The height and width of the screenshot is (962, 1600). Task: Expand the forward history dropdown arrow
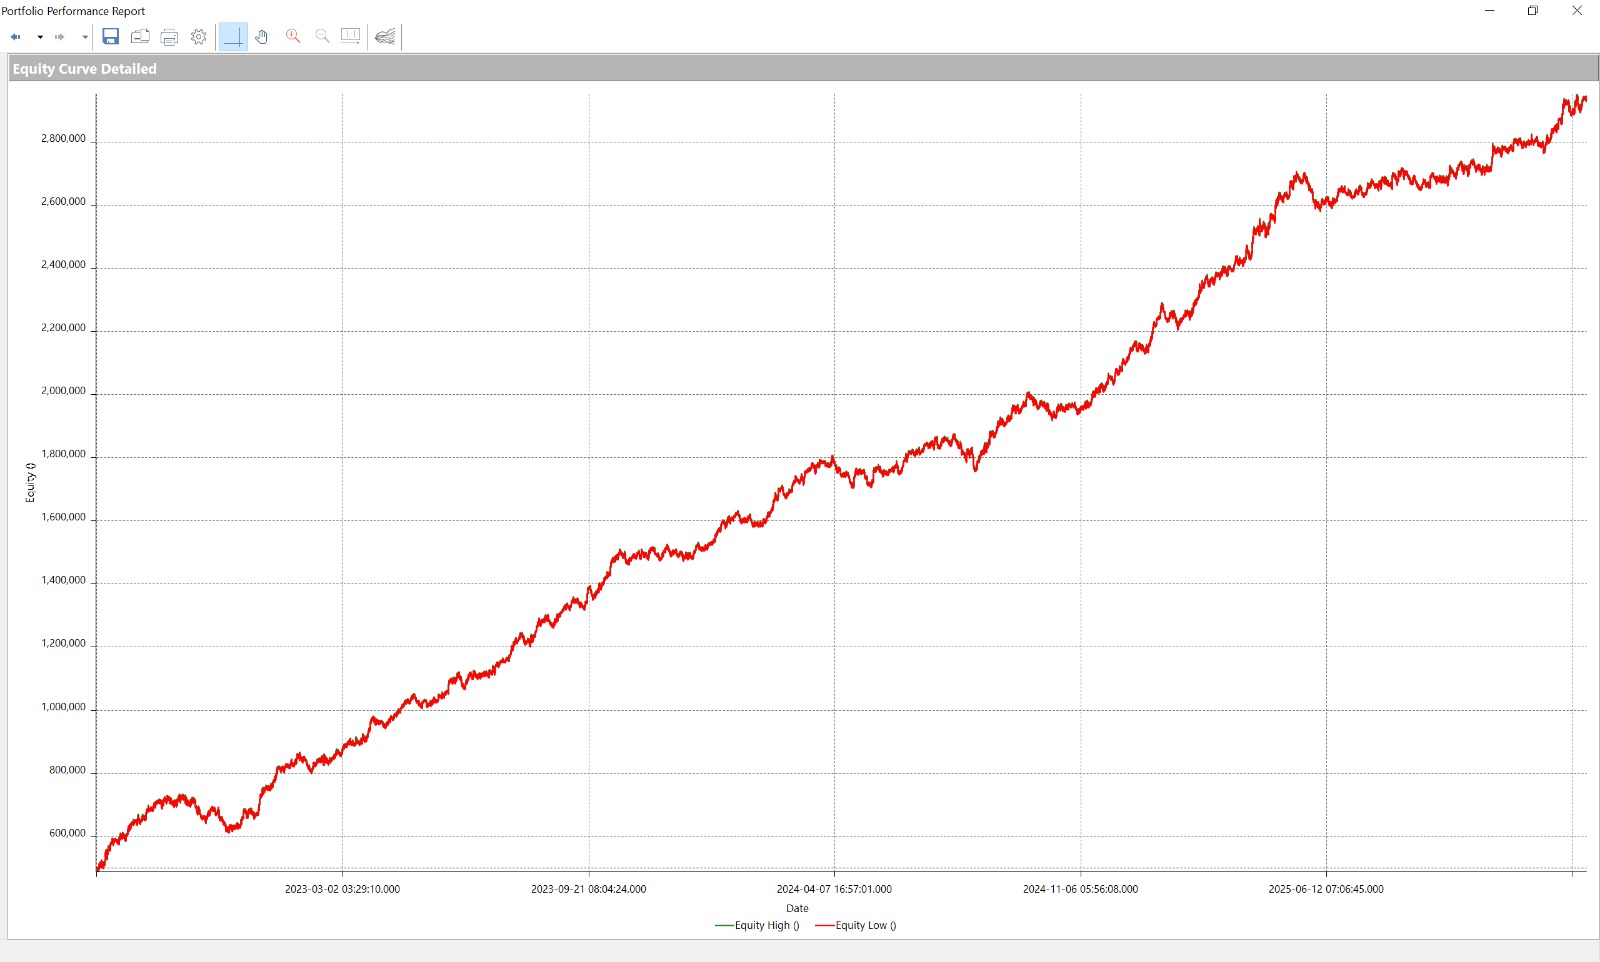(x=85, y=37)
